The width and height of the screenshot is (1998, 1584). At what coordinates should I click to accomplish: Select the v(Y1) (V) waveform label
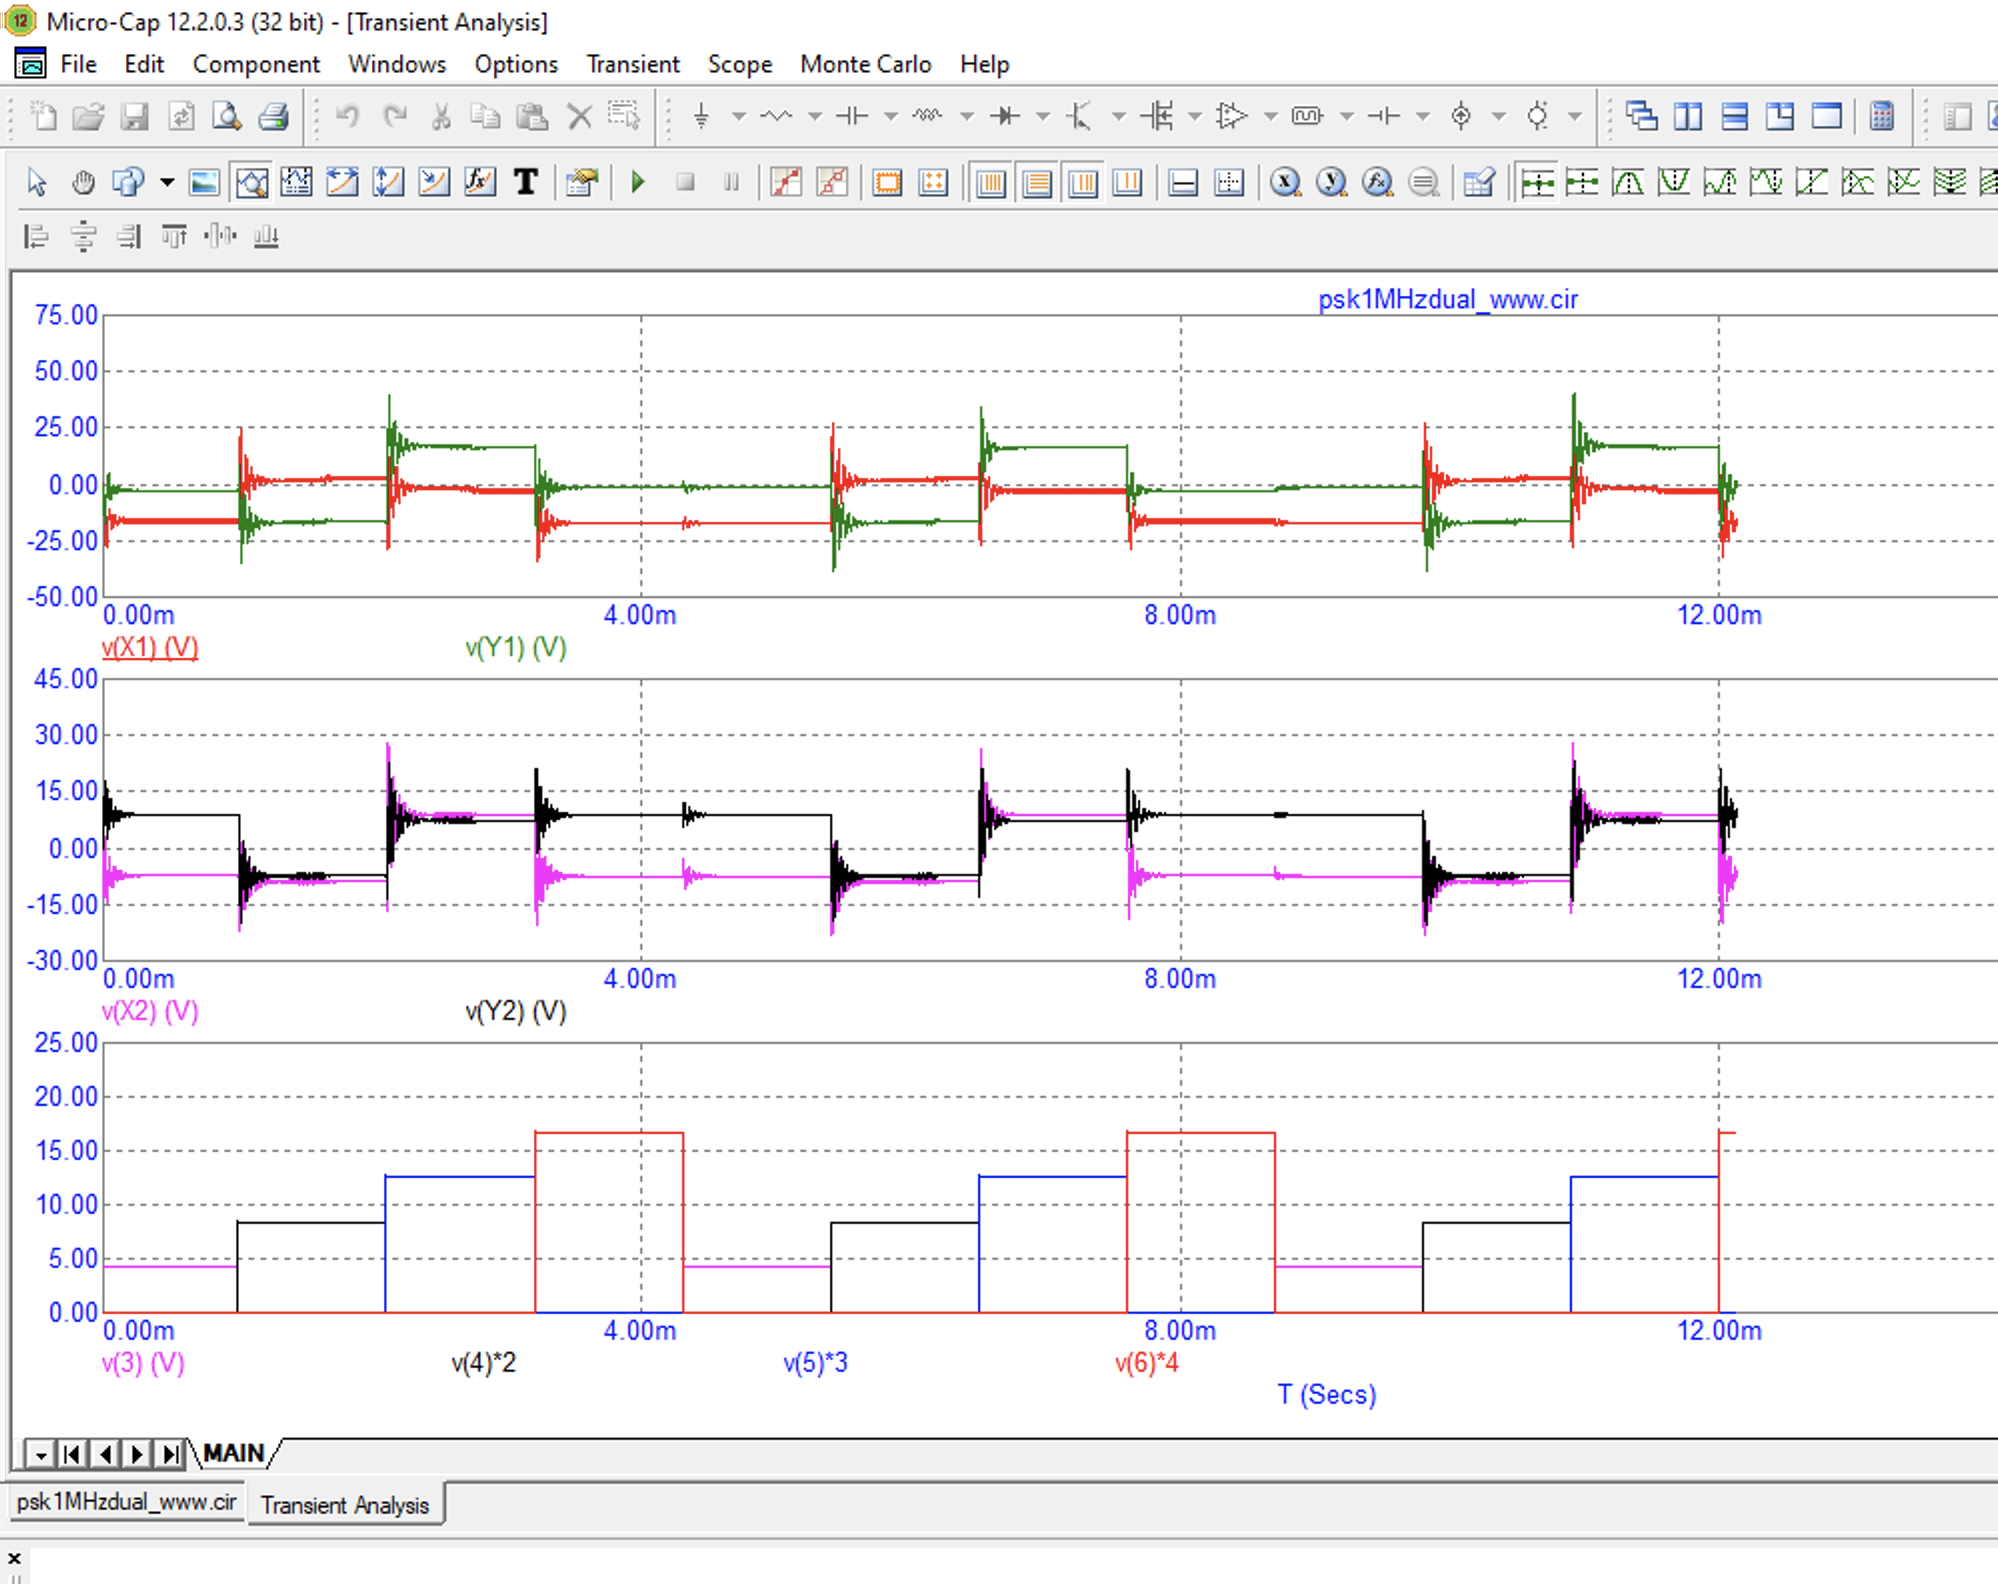516,647
